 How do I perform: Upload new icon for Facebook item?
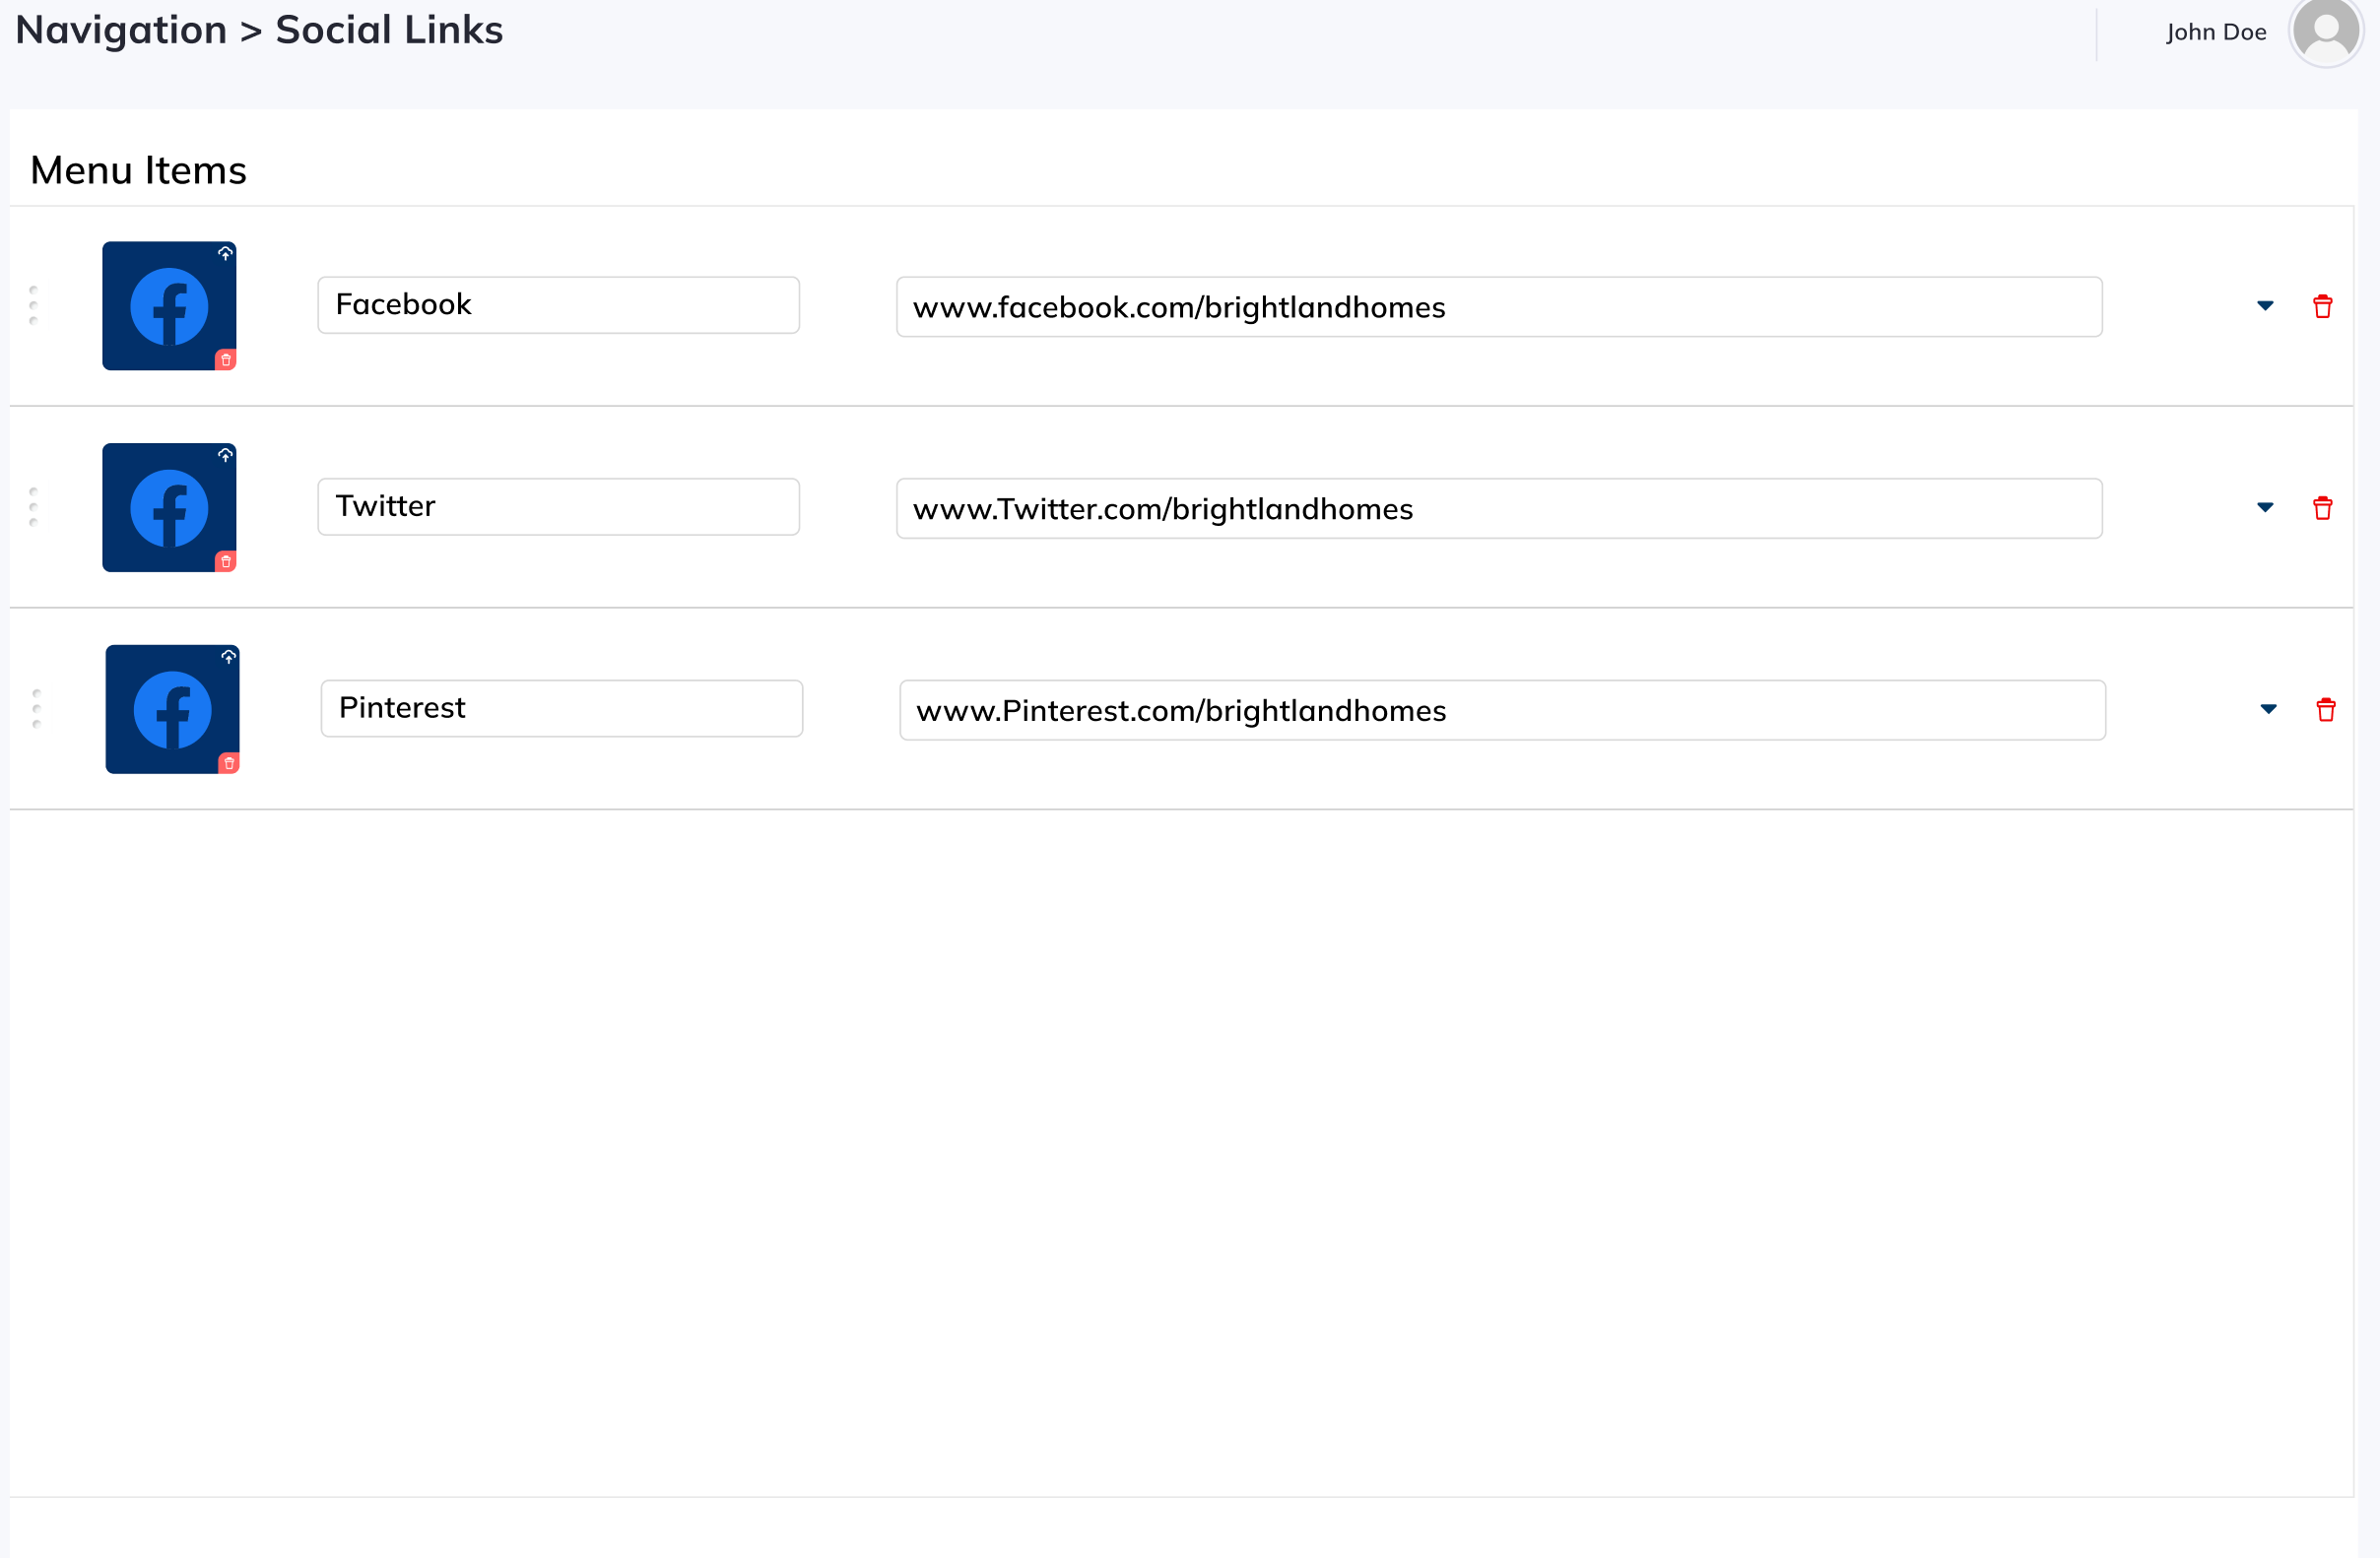coord(225,254)
